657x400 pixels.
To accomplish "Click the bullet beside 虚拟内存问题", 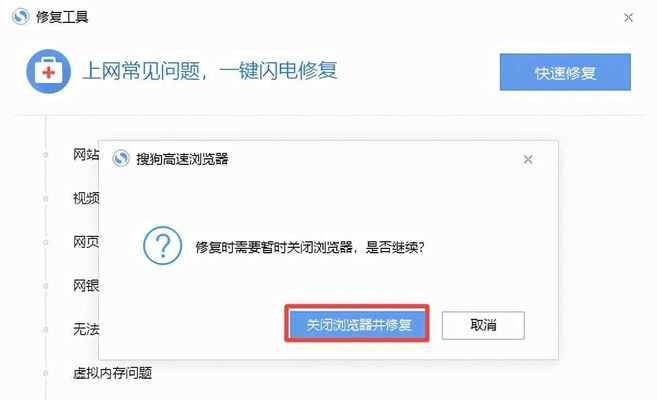I will 45,373.
